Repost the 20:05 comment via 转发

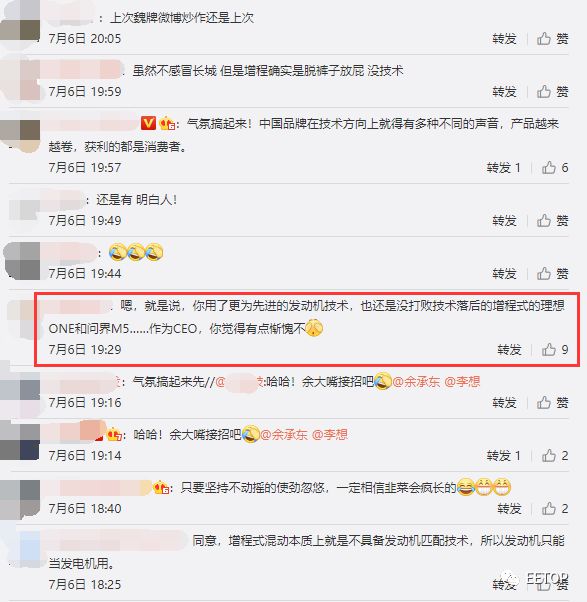[x=504, y=38]
